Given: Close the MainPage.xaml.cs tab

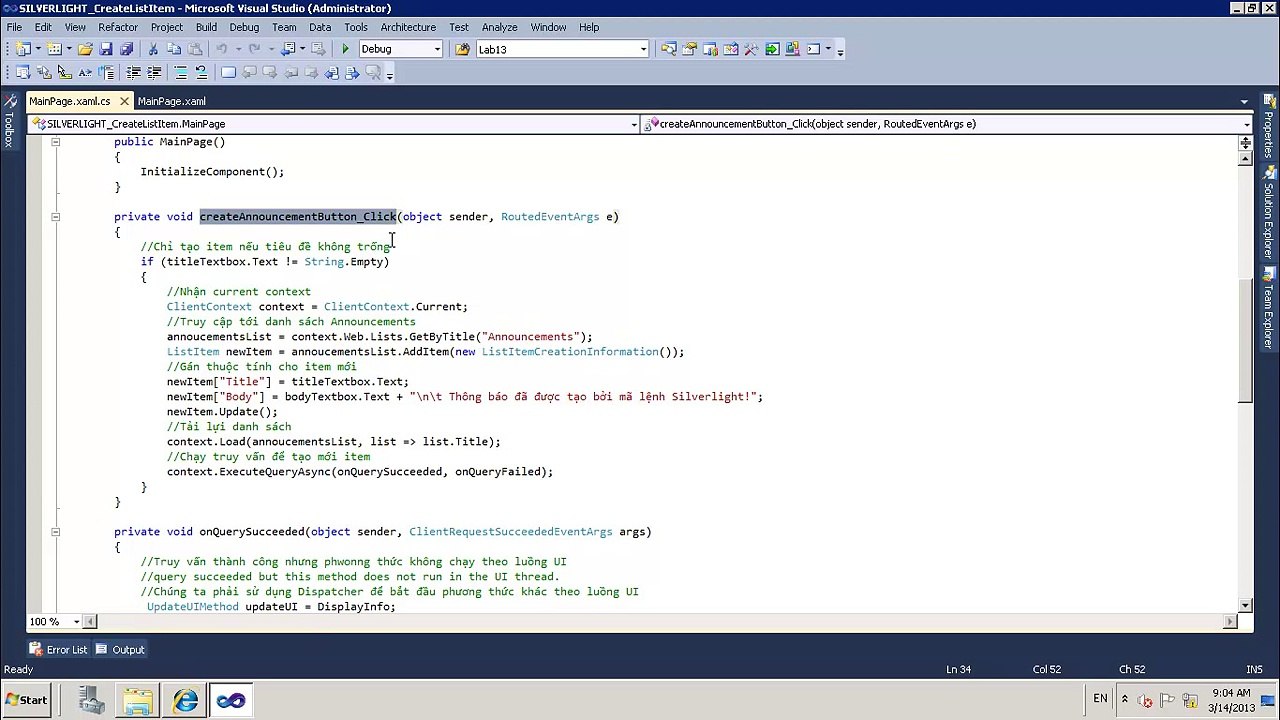Looking at the screenshot, I should point(124,101).
